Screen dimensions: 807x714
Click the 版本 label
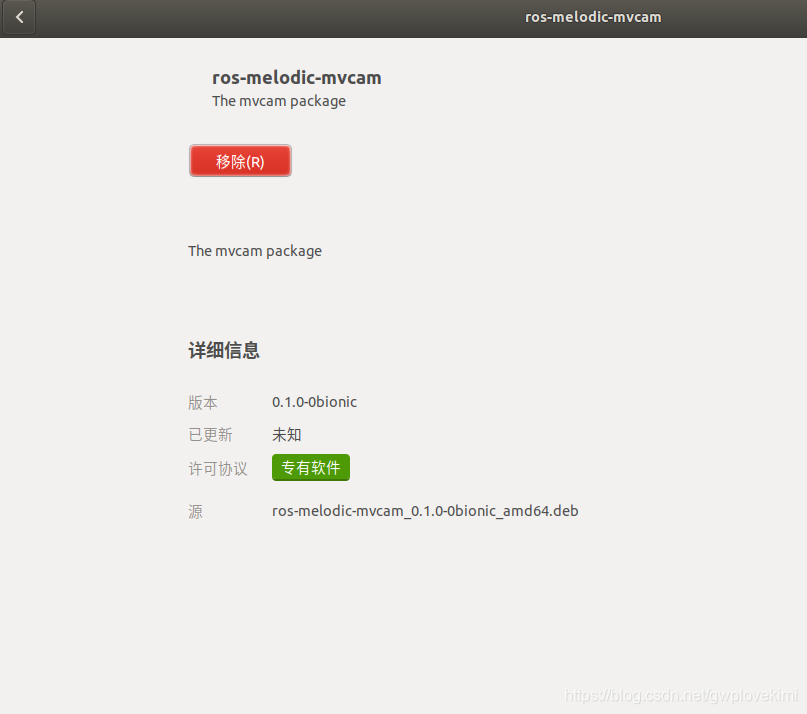(203, 403)
